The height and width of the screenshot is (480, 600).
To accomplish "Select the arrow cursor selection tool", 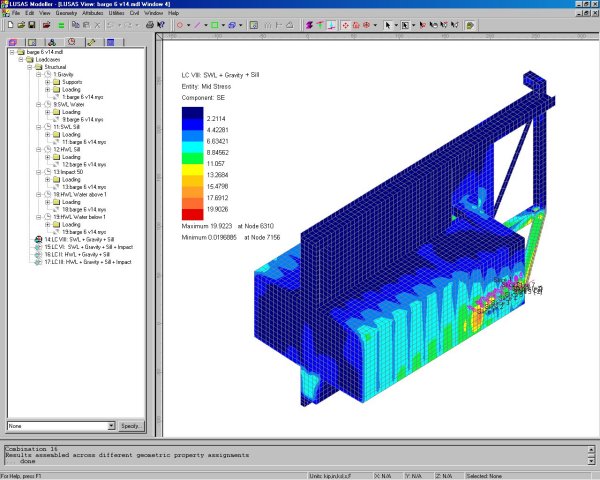I will [386, 24].
